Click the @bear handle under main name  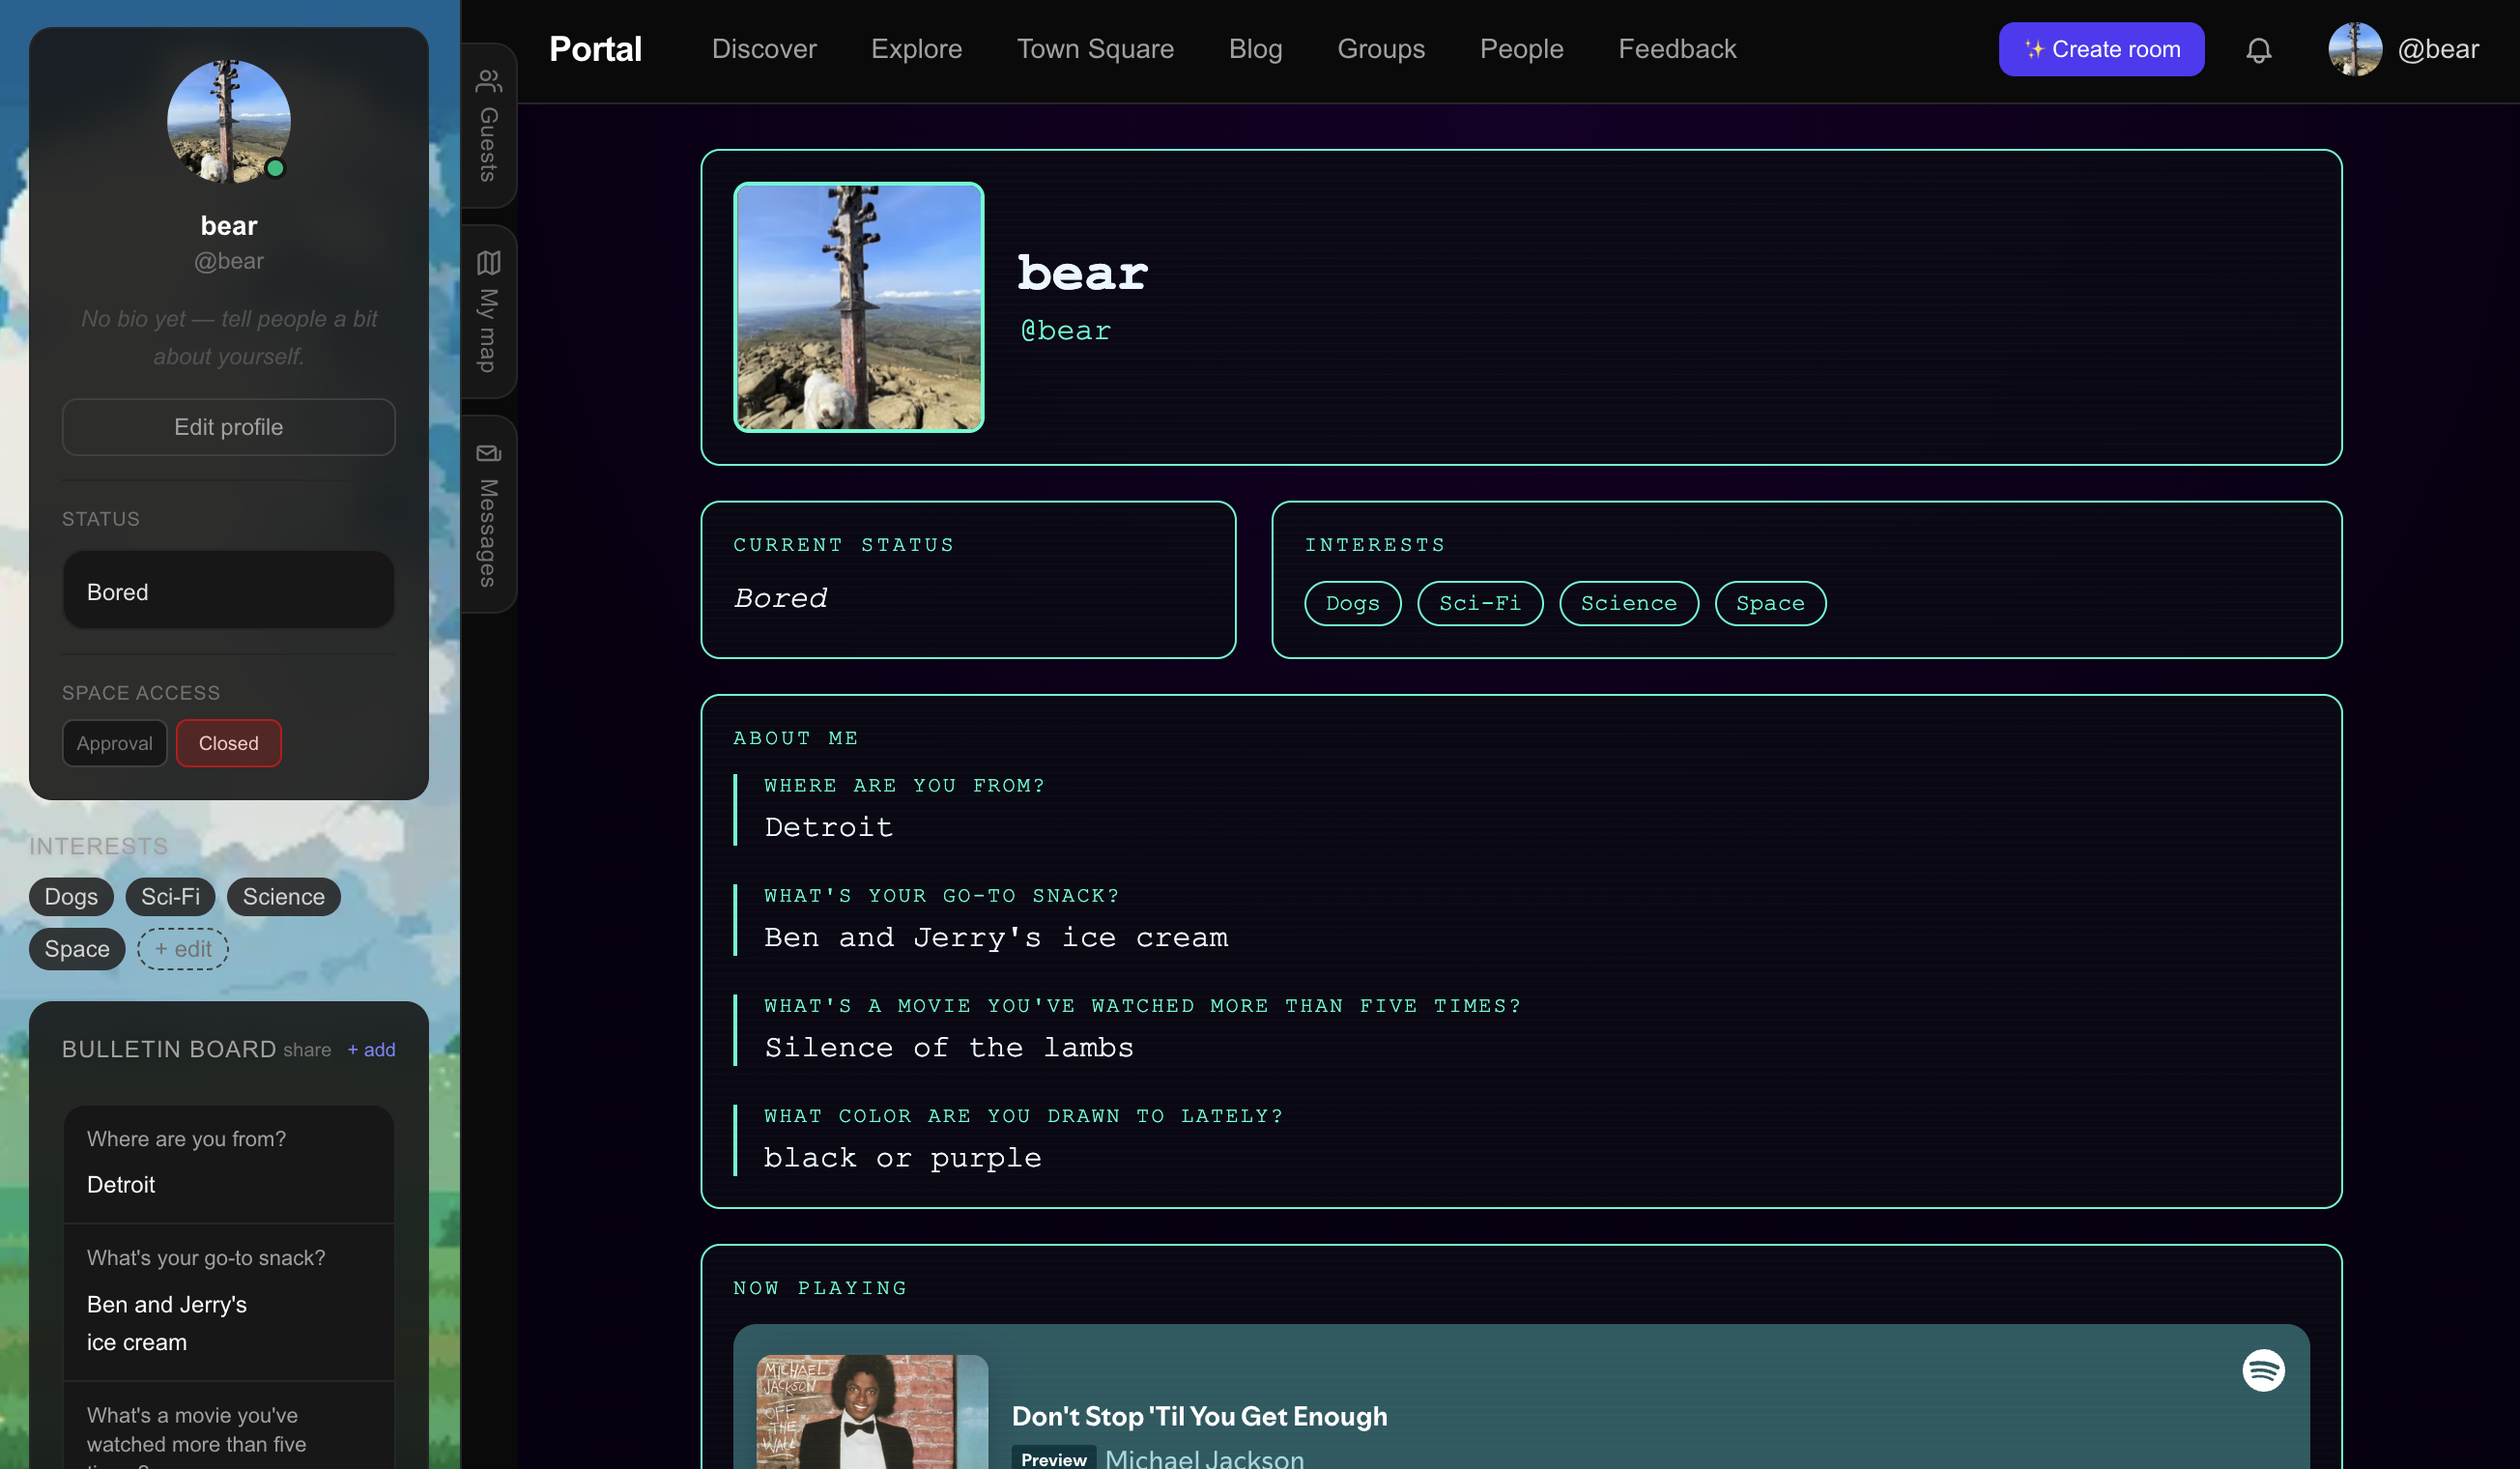click(1065, 330)
